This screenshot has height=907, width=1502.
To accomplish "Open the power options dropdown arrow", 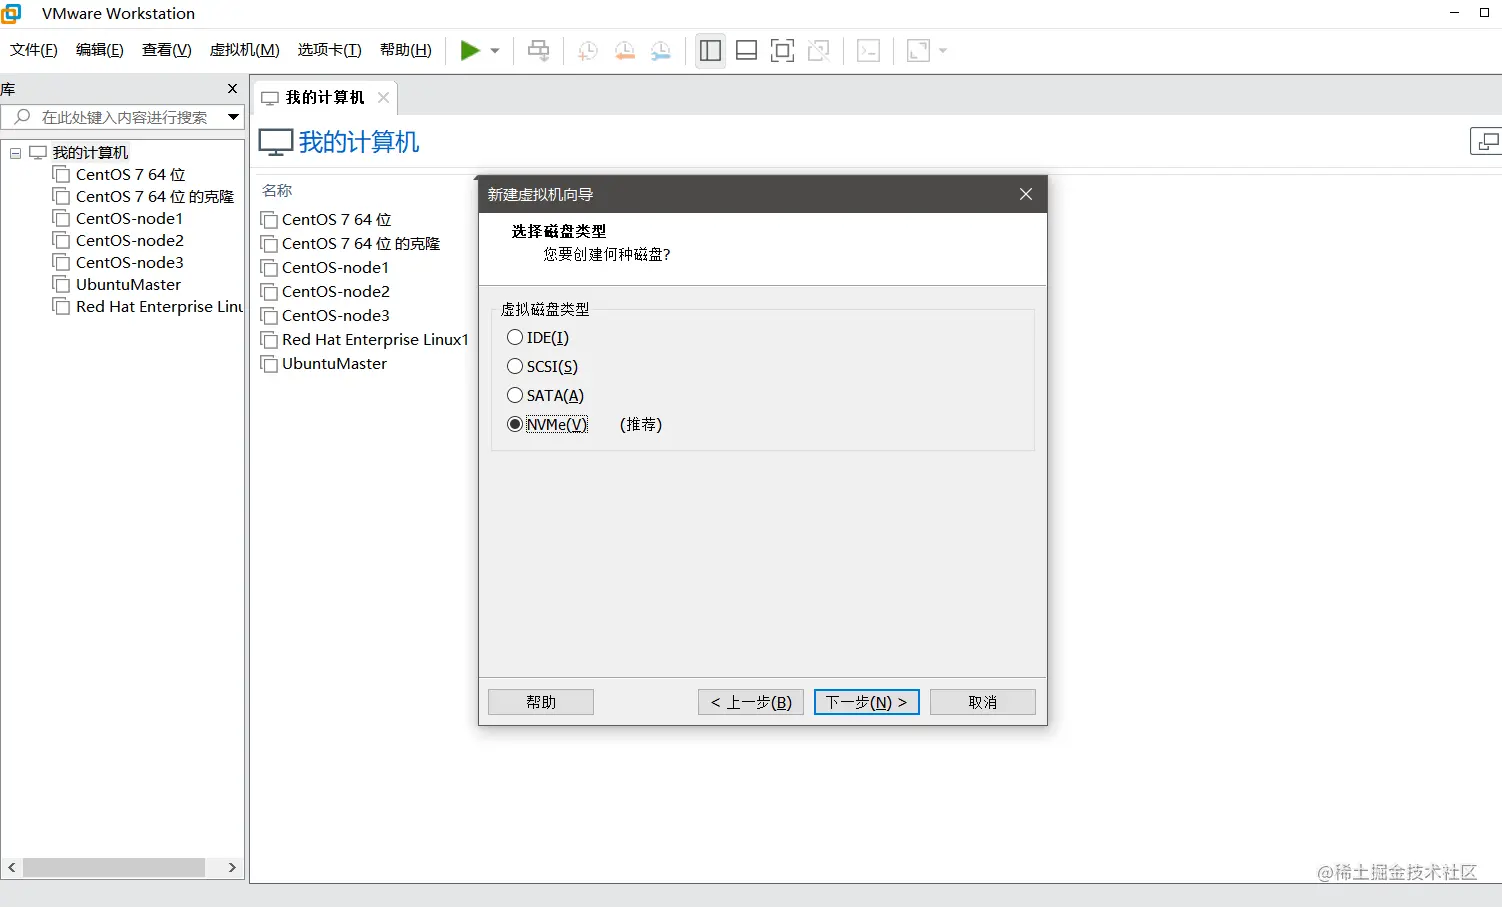I will pos(495,51).
